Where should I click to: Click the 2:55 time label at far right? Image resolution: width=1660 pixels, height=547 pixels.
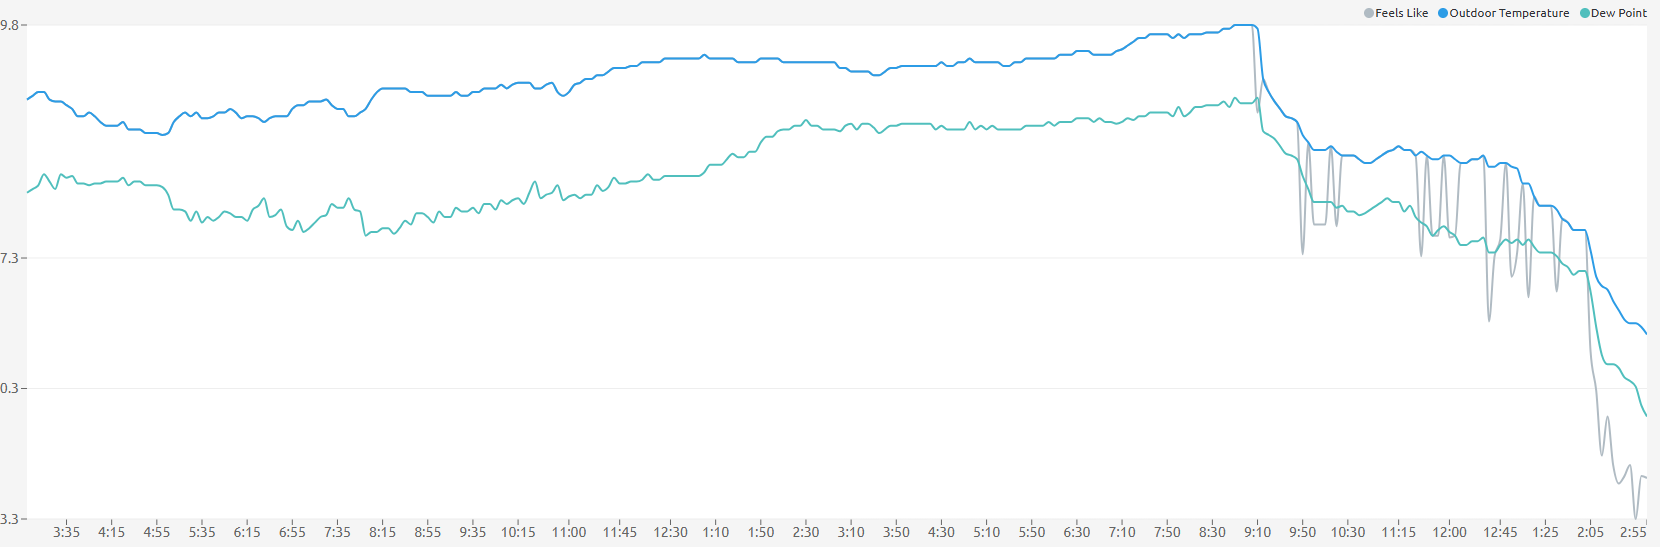[x=1632, y=532]
